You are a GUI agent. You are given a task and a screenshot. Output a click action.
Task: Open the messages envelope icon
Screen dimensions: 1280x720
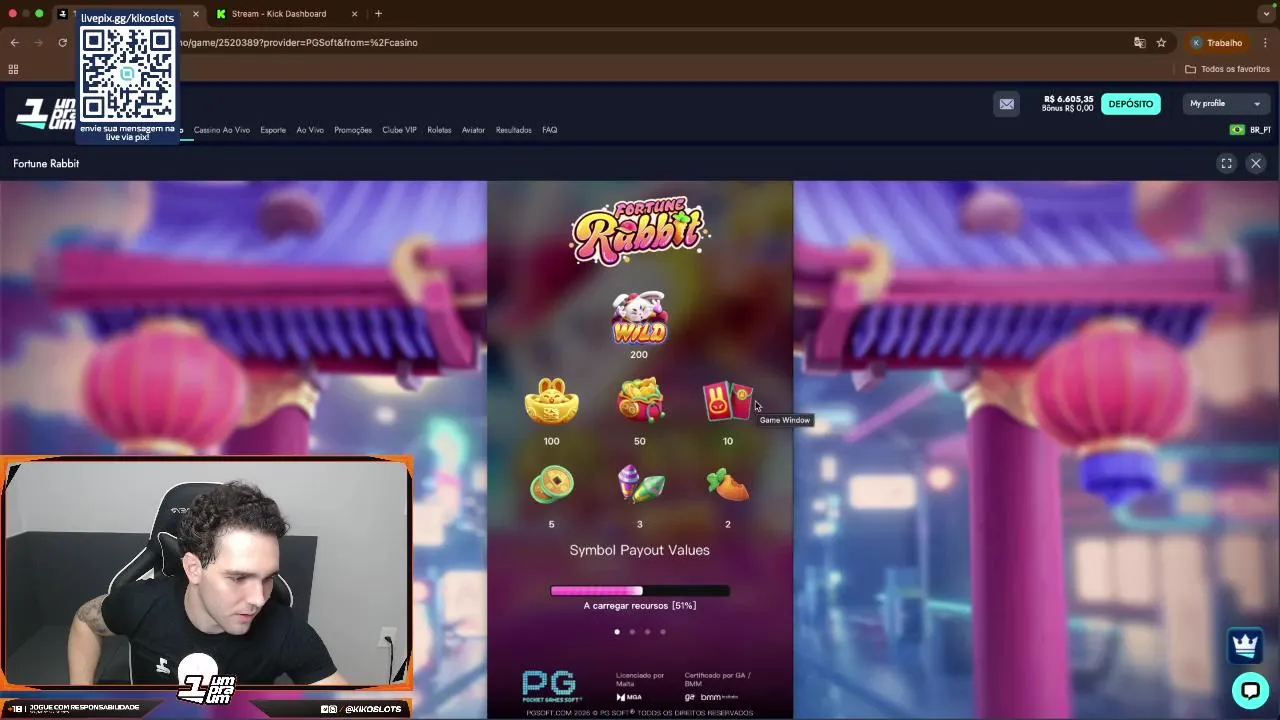pyautogui.click(x=1006, y=104)
